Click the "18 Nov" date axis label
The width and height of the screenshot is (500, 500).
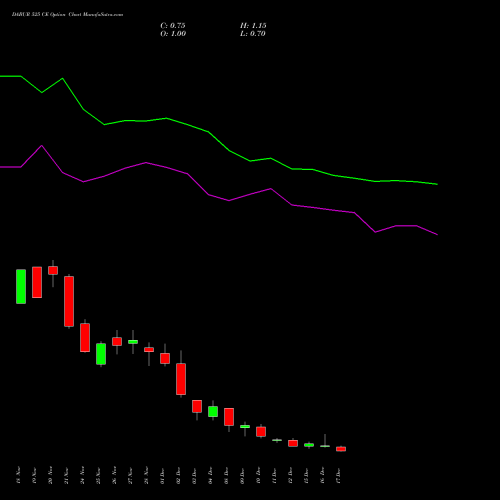18,476
